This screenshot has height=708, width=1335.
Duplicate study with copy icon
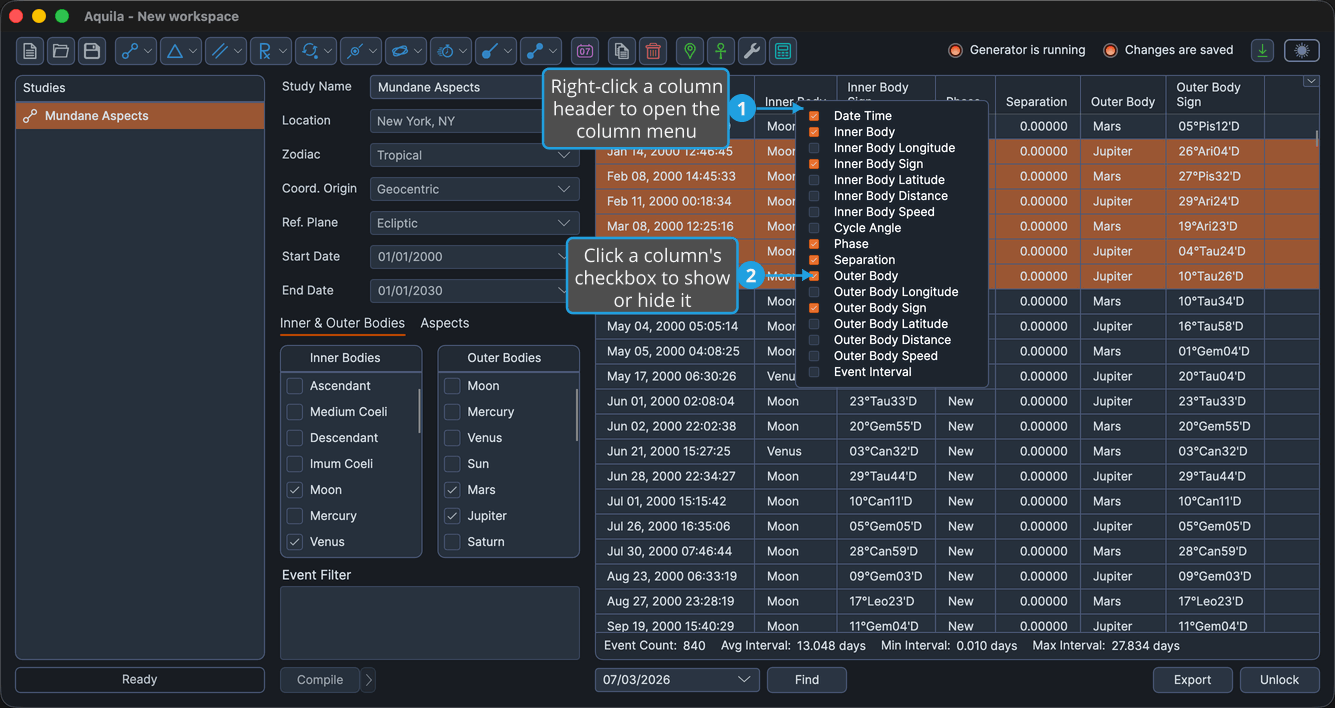point(622,50)
